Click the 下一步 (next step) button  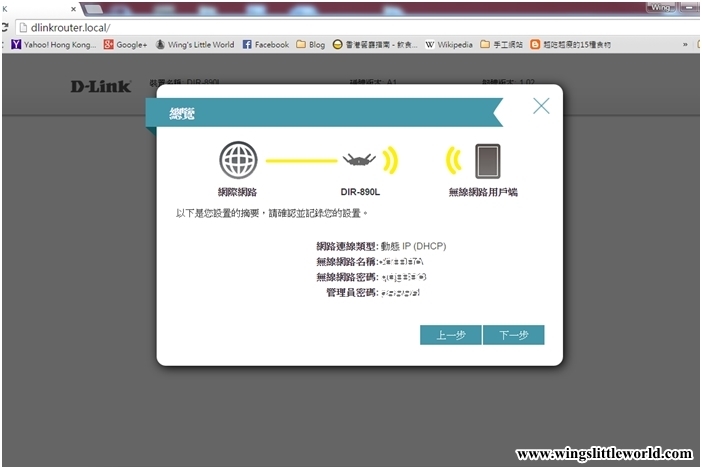click(x=513, y=335)
